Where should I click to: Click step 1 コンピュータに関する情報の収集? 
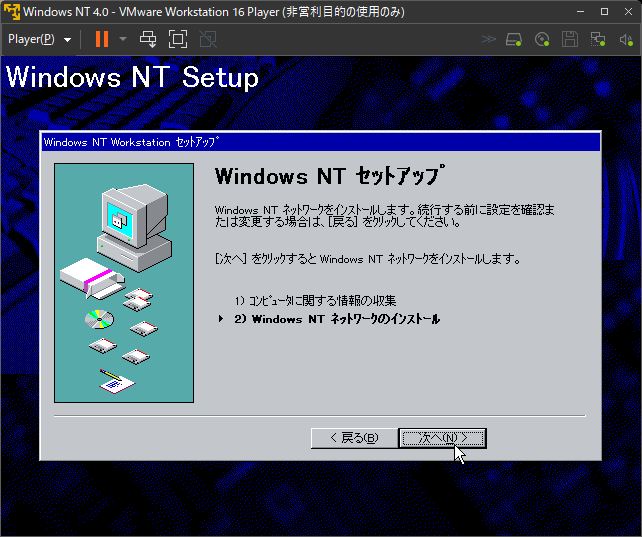[x=316, y=301]
